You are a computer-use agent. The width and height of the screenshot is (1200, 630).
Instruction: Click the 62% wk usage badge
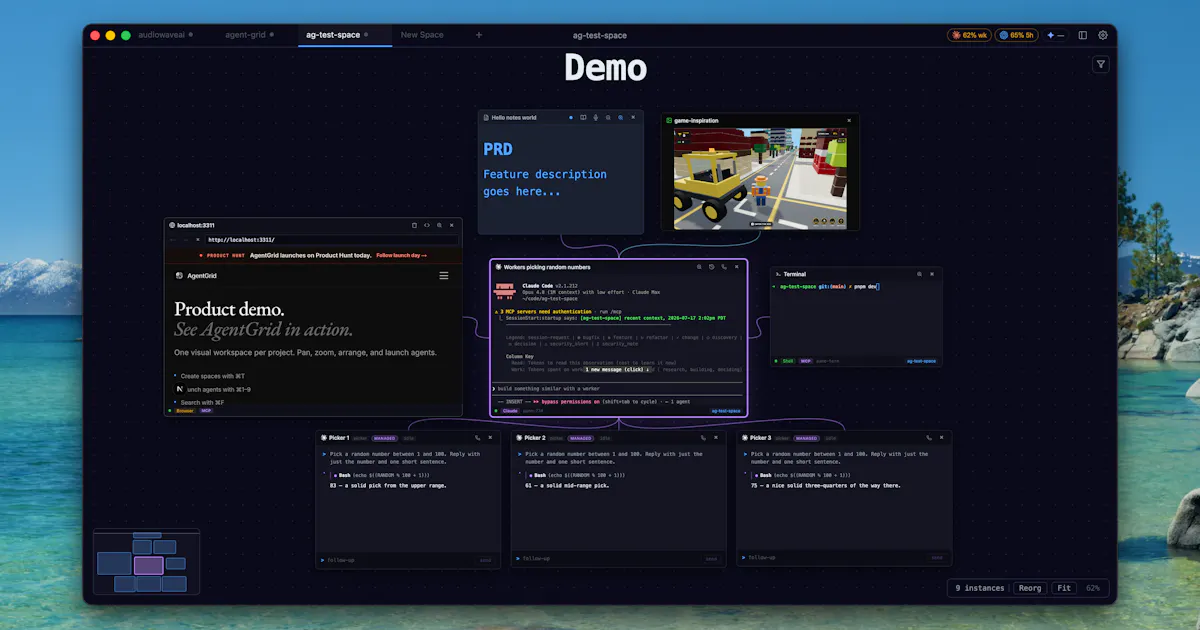pos(969,35)
